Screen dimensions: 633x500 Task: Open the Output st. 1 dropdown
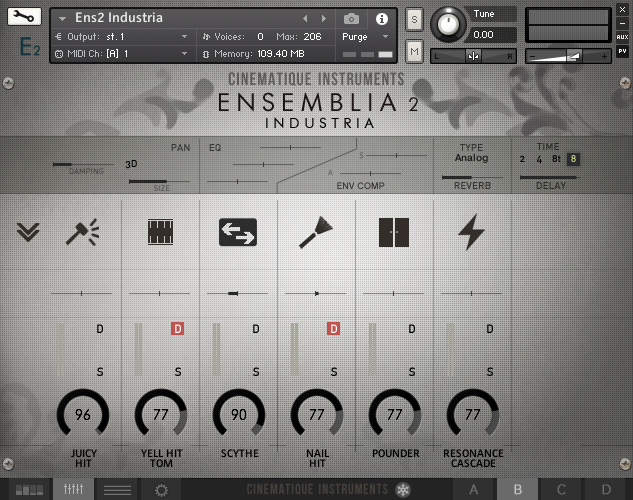121,37
